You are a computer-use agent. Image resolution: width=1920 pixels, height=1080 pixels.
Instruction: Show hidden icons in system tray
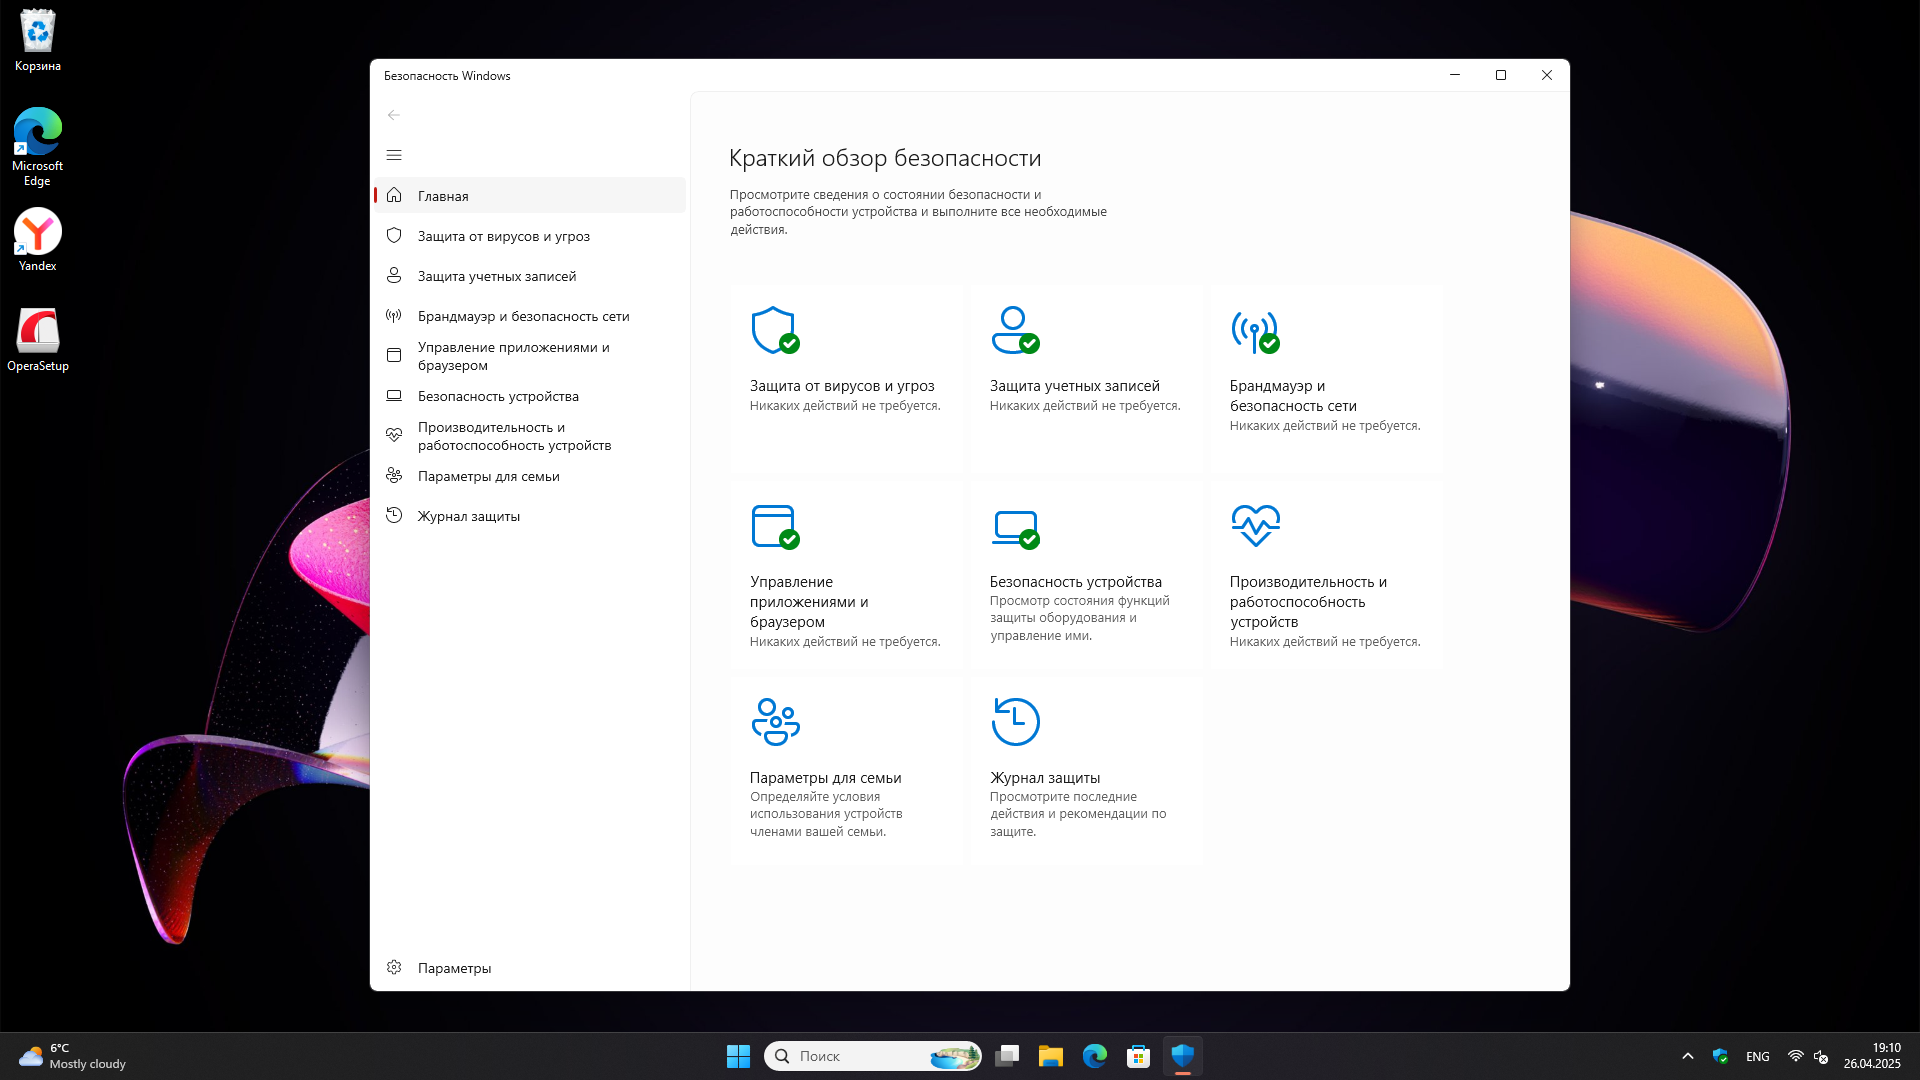click(1688, 1056)
